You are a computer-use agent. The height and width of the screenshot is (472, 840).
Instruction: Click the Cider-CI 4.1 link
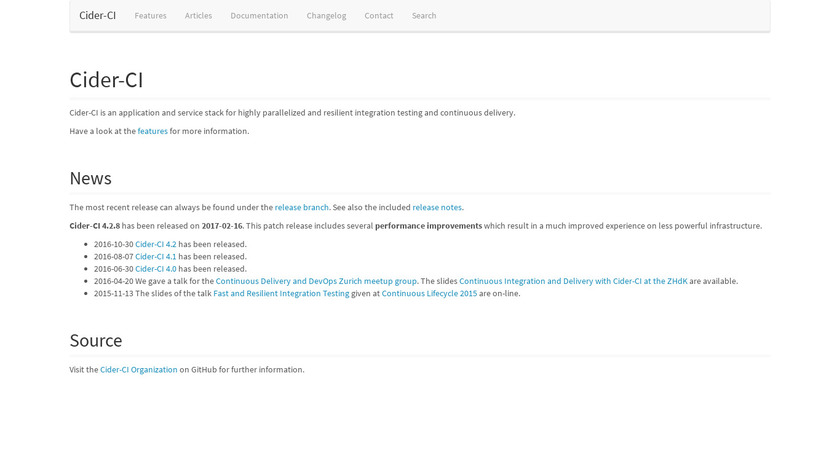click(x=155, y=257)
